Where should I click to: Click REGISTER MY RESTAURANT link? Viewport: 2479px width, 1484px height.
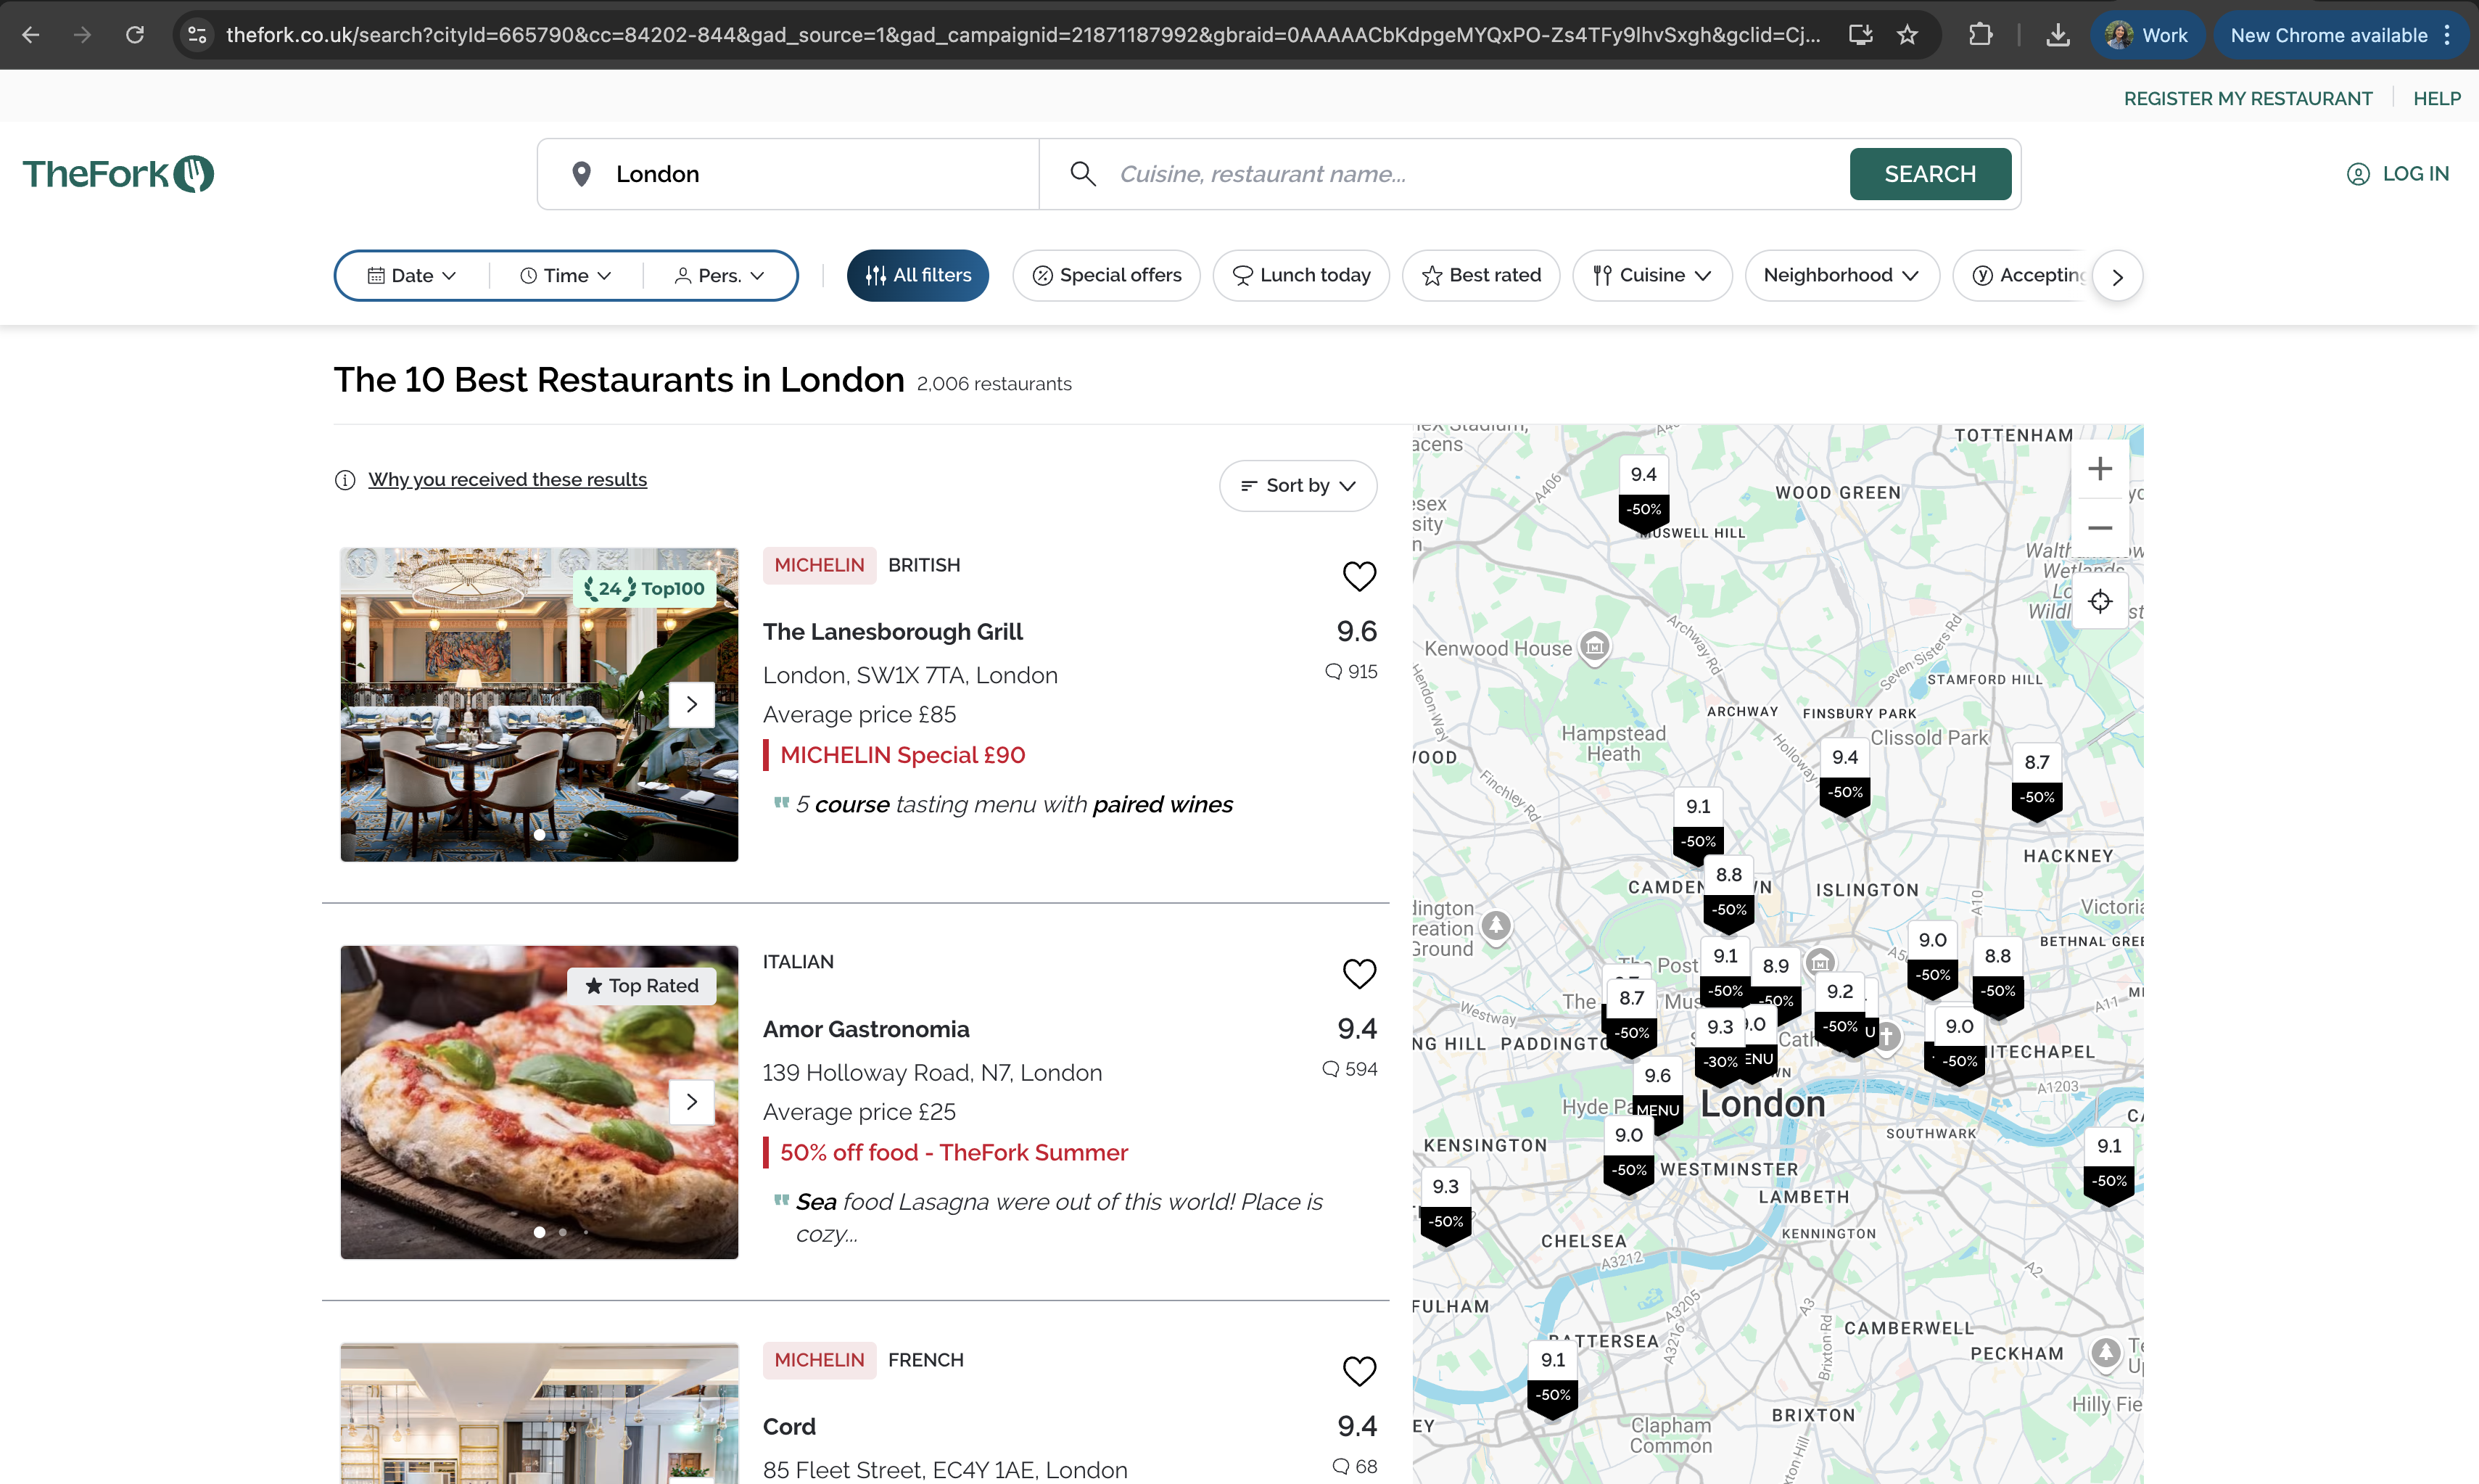click(x=2247, y=98)
